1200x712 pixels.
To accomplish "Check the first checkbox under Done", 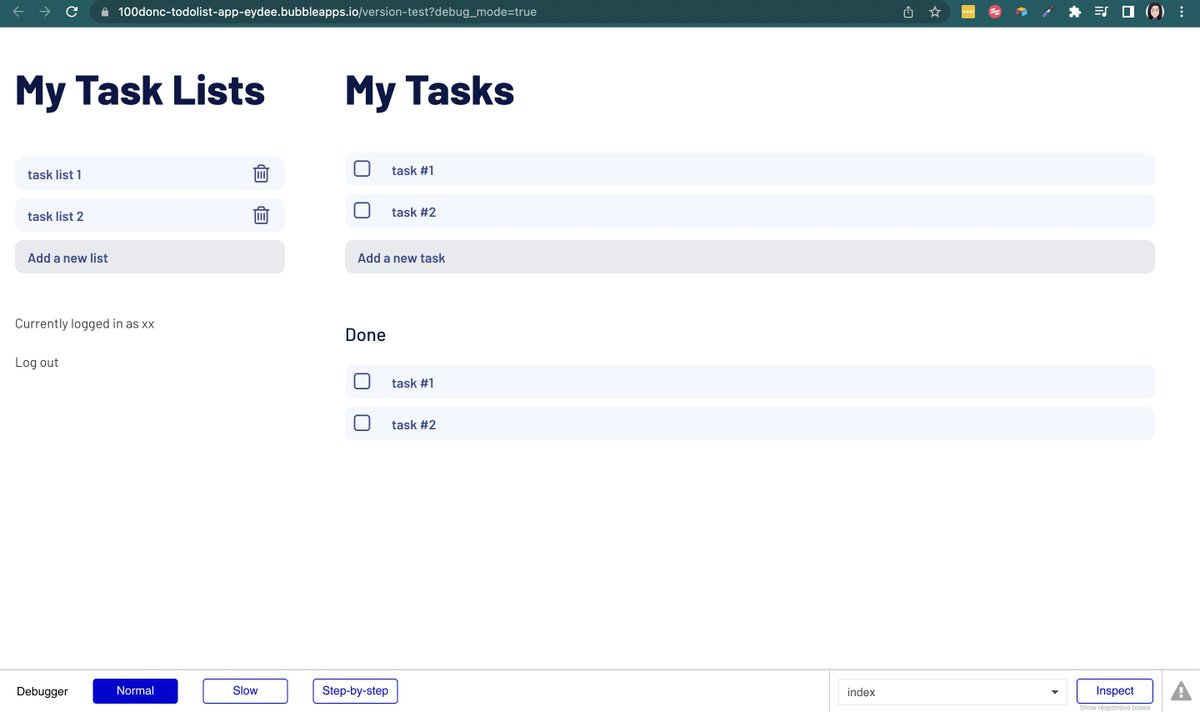I will [x=361, y=381].
